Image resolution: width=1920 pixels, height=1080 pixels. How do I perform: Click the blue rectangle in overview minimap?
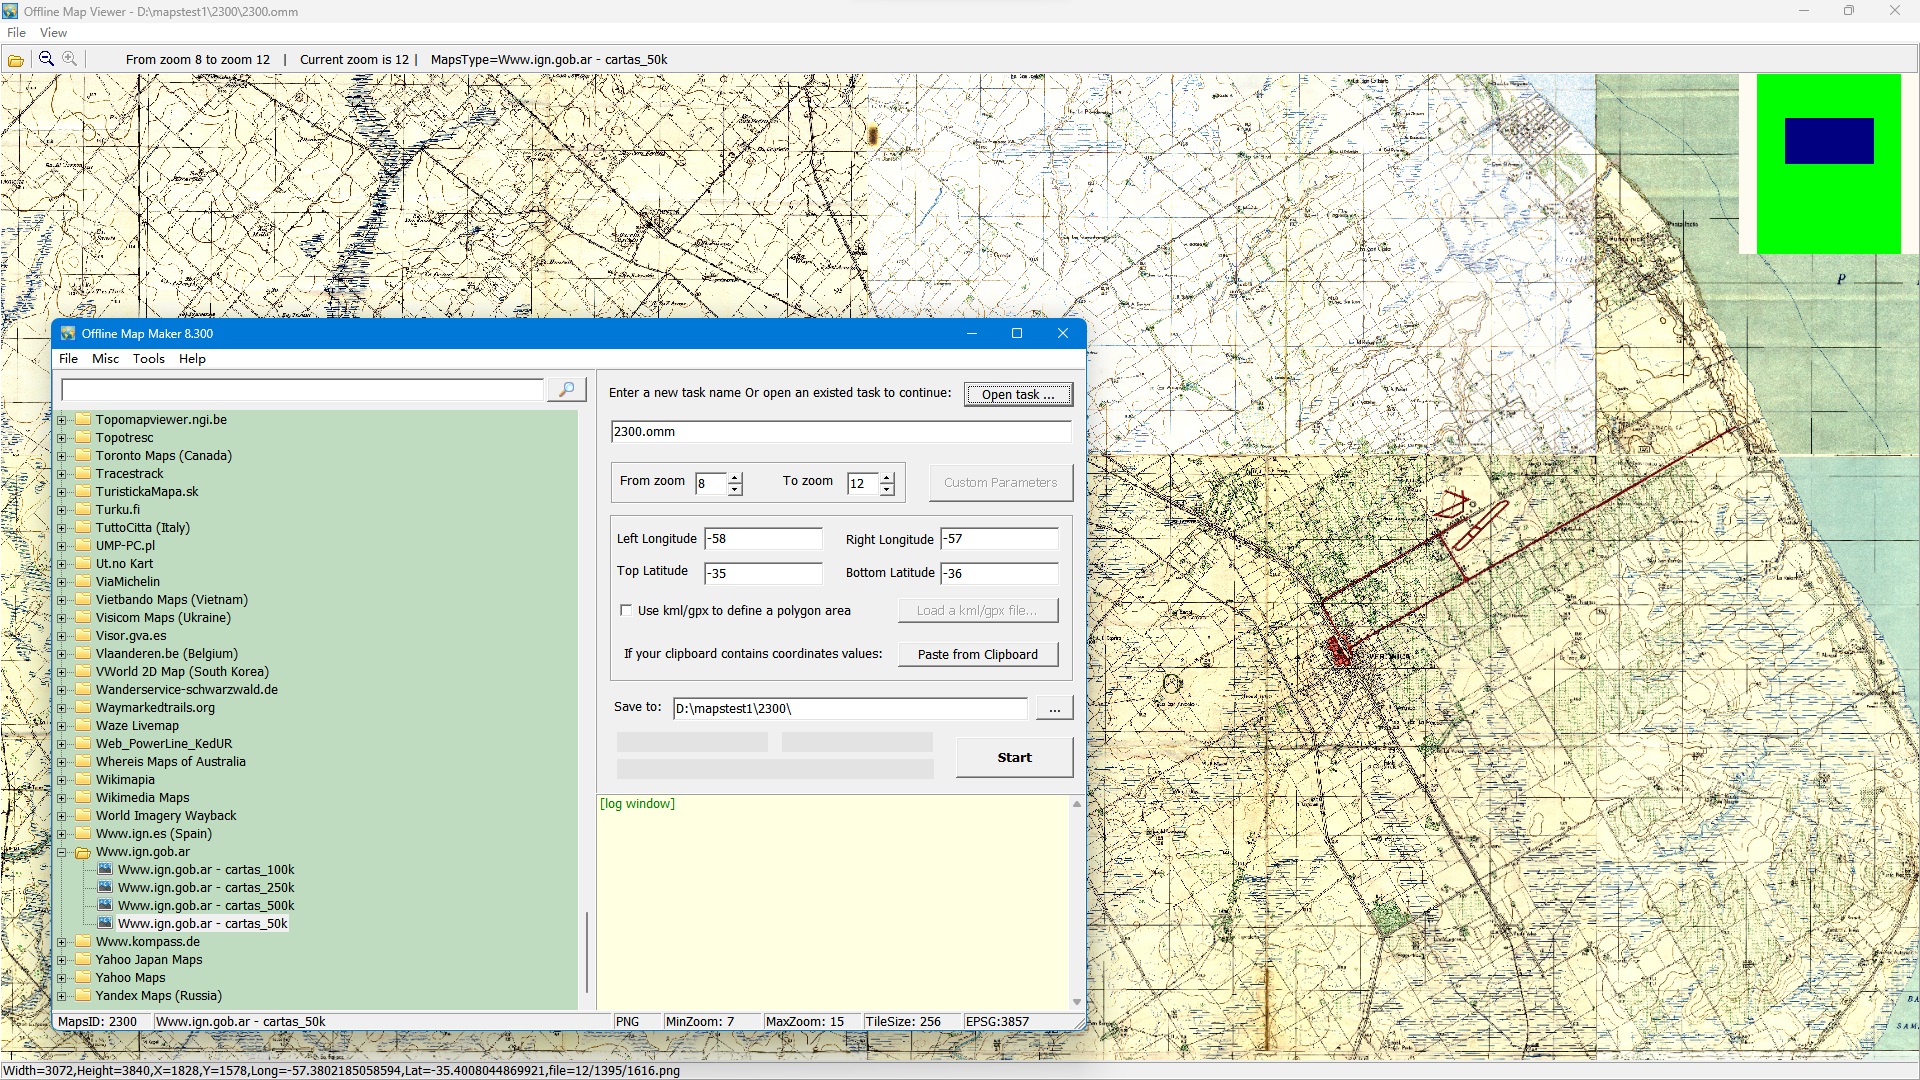(x=1828, y=141)
